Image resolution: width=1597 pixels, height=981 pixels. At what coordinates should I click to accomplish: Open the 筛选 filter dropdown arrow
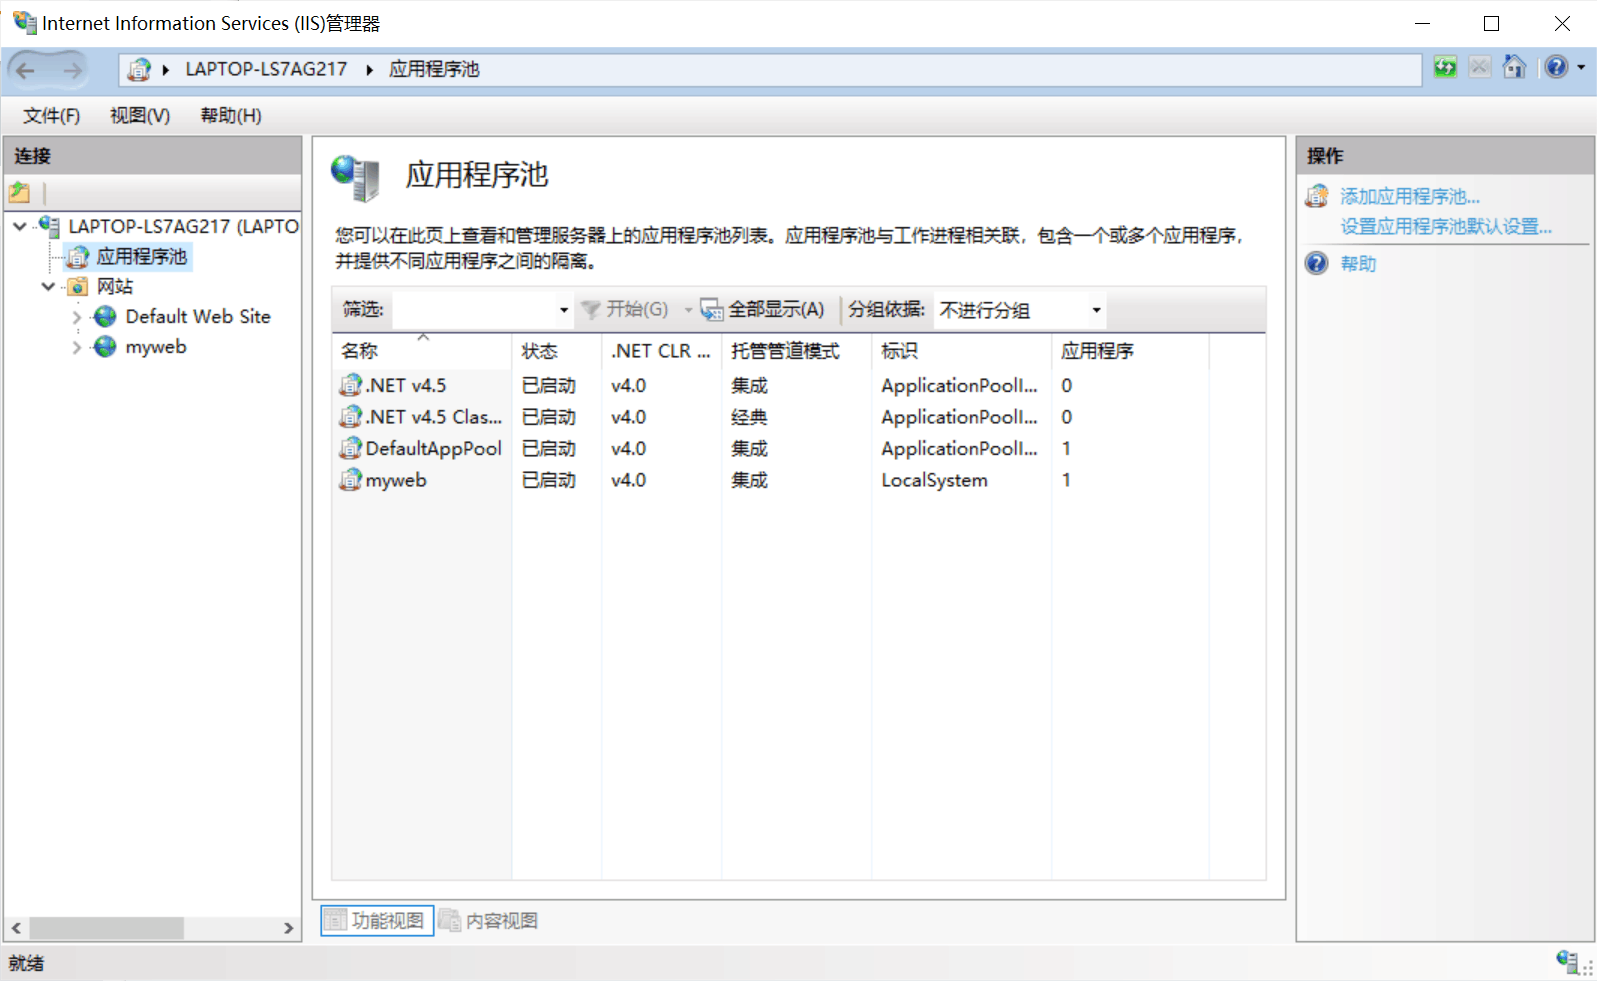click(564, 310)
